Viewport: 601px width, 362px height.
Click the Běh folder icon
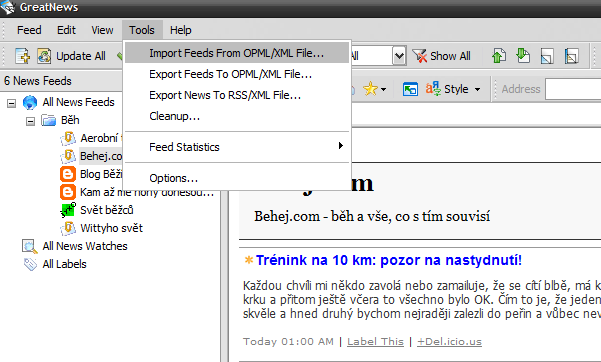[49, 120]
